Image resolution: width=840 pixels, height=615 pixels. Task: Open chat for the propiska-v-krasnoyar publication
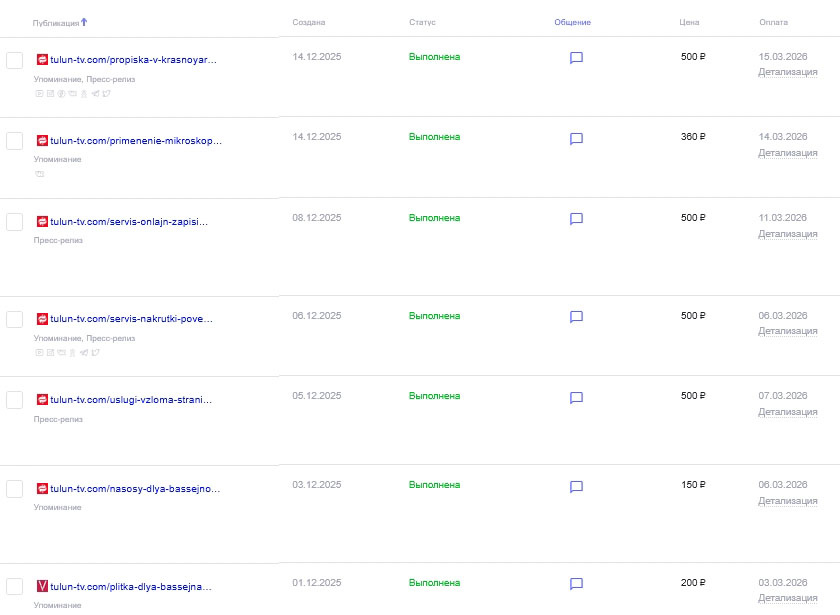576,58
